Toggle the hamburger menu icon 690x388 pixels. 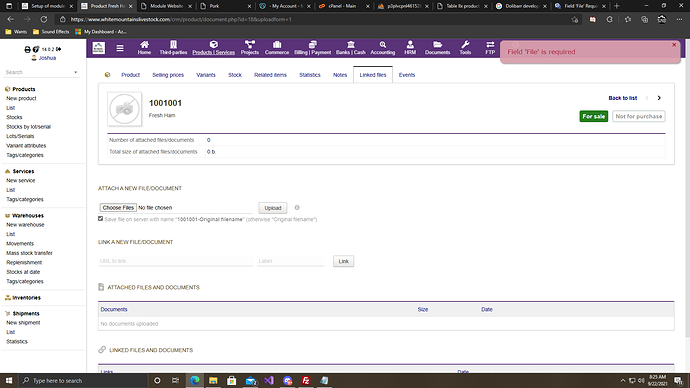pyautogui.click(x=120, y=48)
